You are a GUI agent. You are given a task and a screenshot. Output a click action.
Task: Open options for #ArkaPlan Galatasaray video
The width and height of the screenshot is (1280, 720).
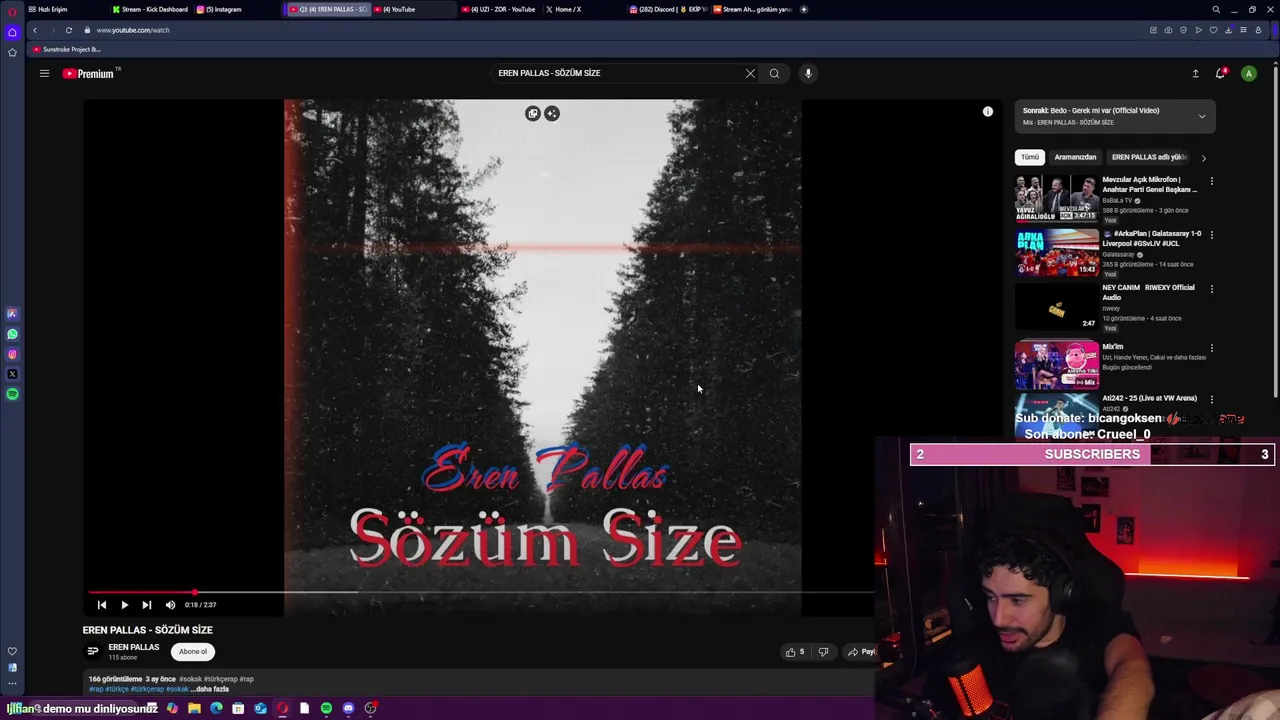1211,235
